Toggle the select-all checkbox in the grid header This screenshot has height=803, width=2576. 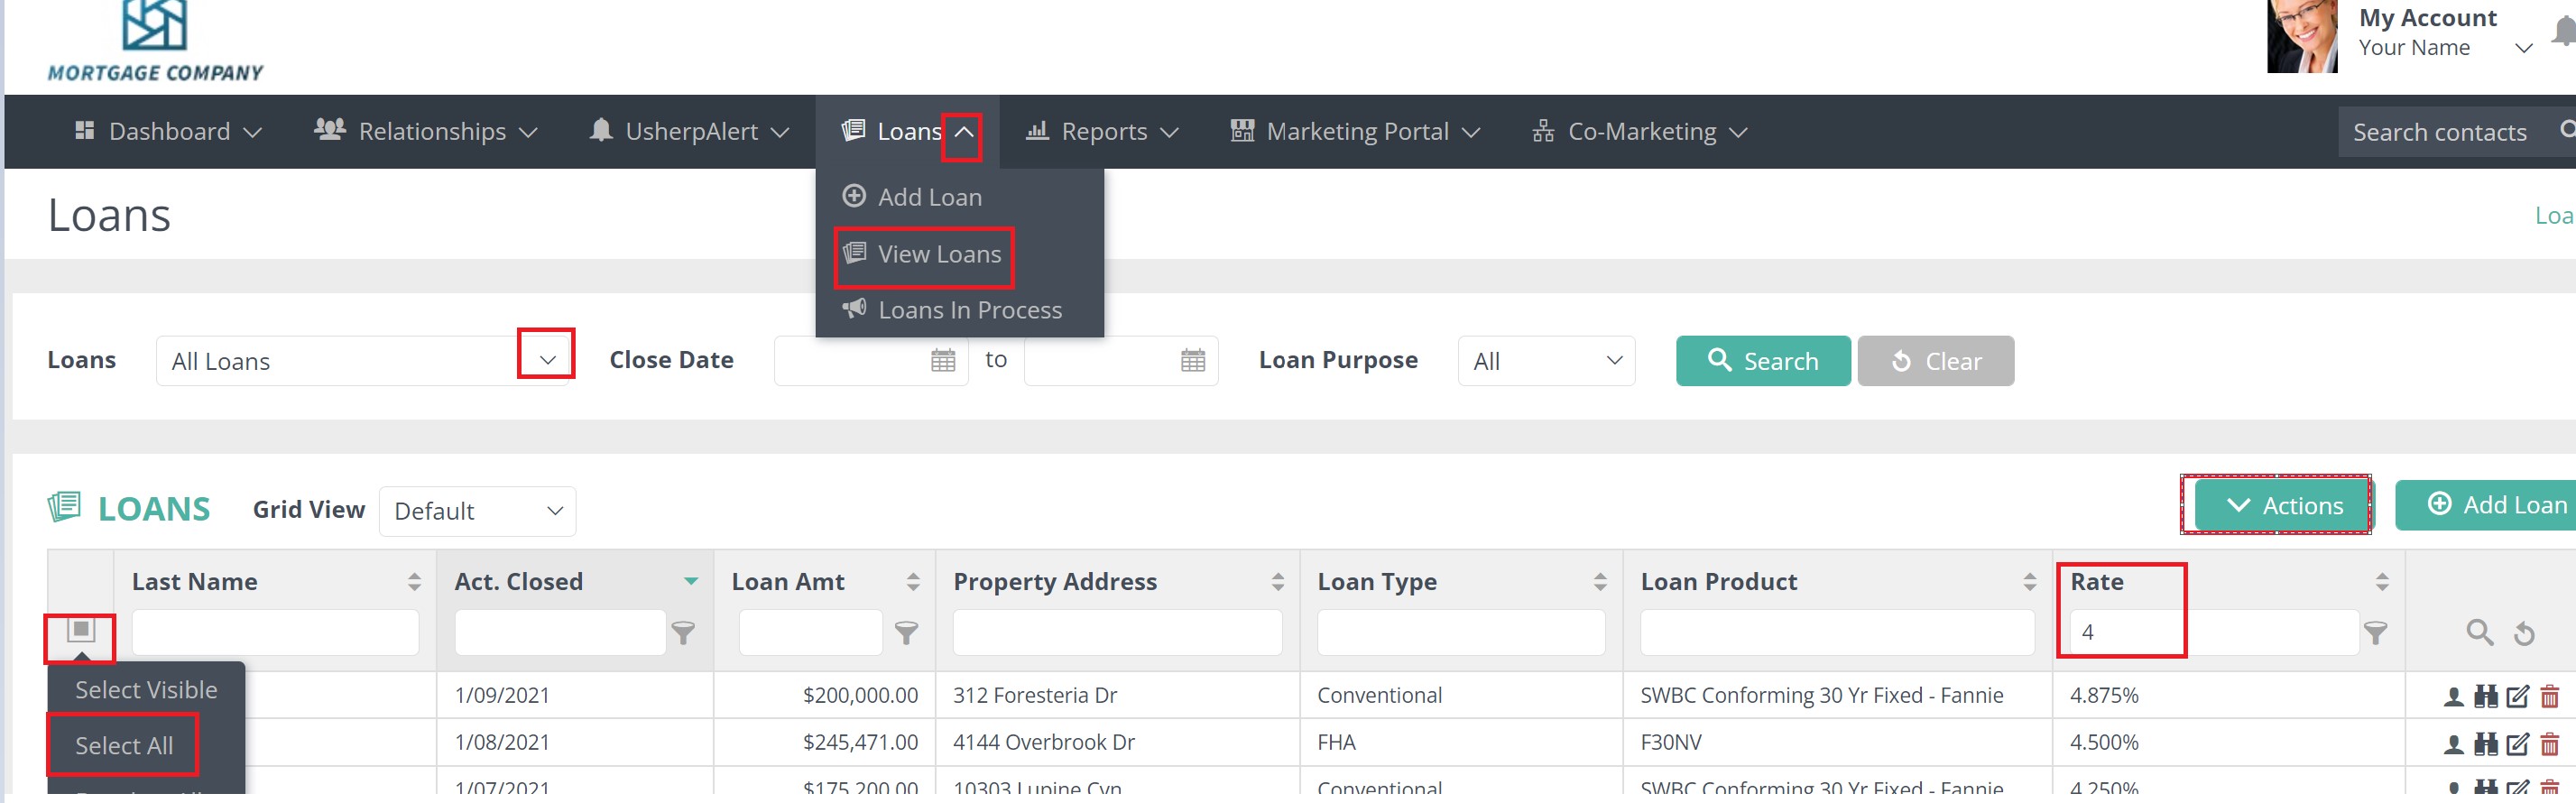(x=81, y=630)
